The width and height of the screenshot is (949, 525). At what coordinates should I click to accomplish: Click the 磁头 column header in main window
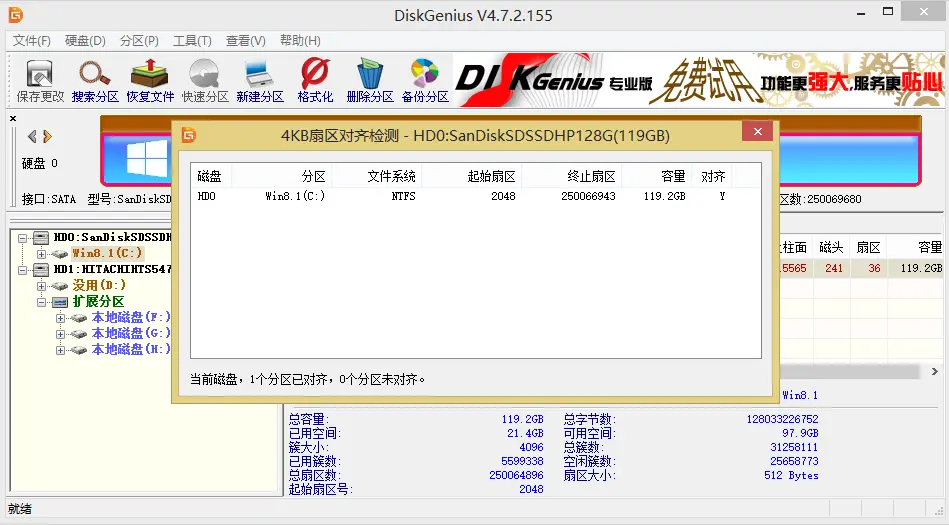tap(831, 247)
